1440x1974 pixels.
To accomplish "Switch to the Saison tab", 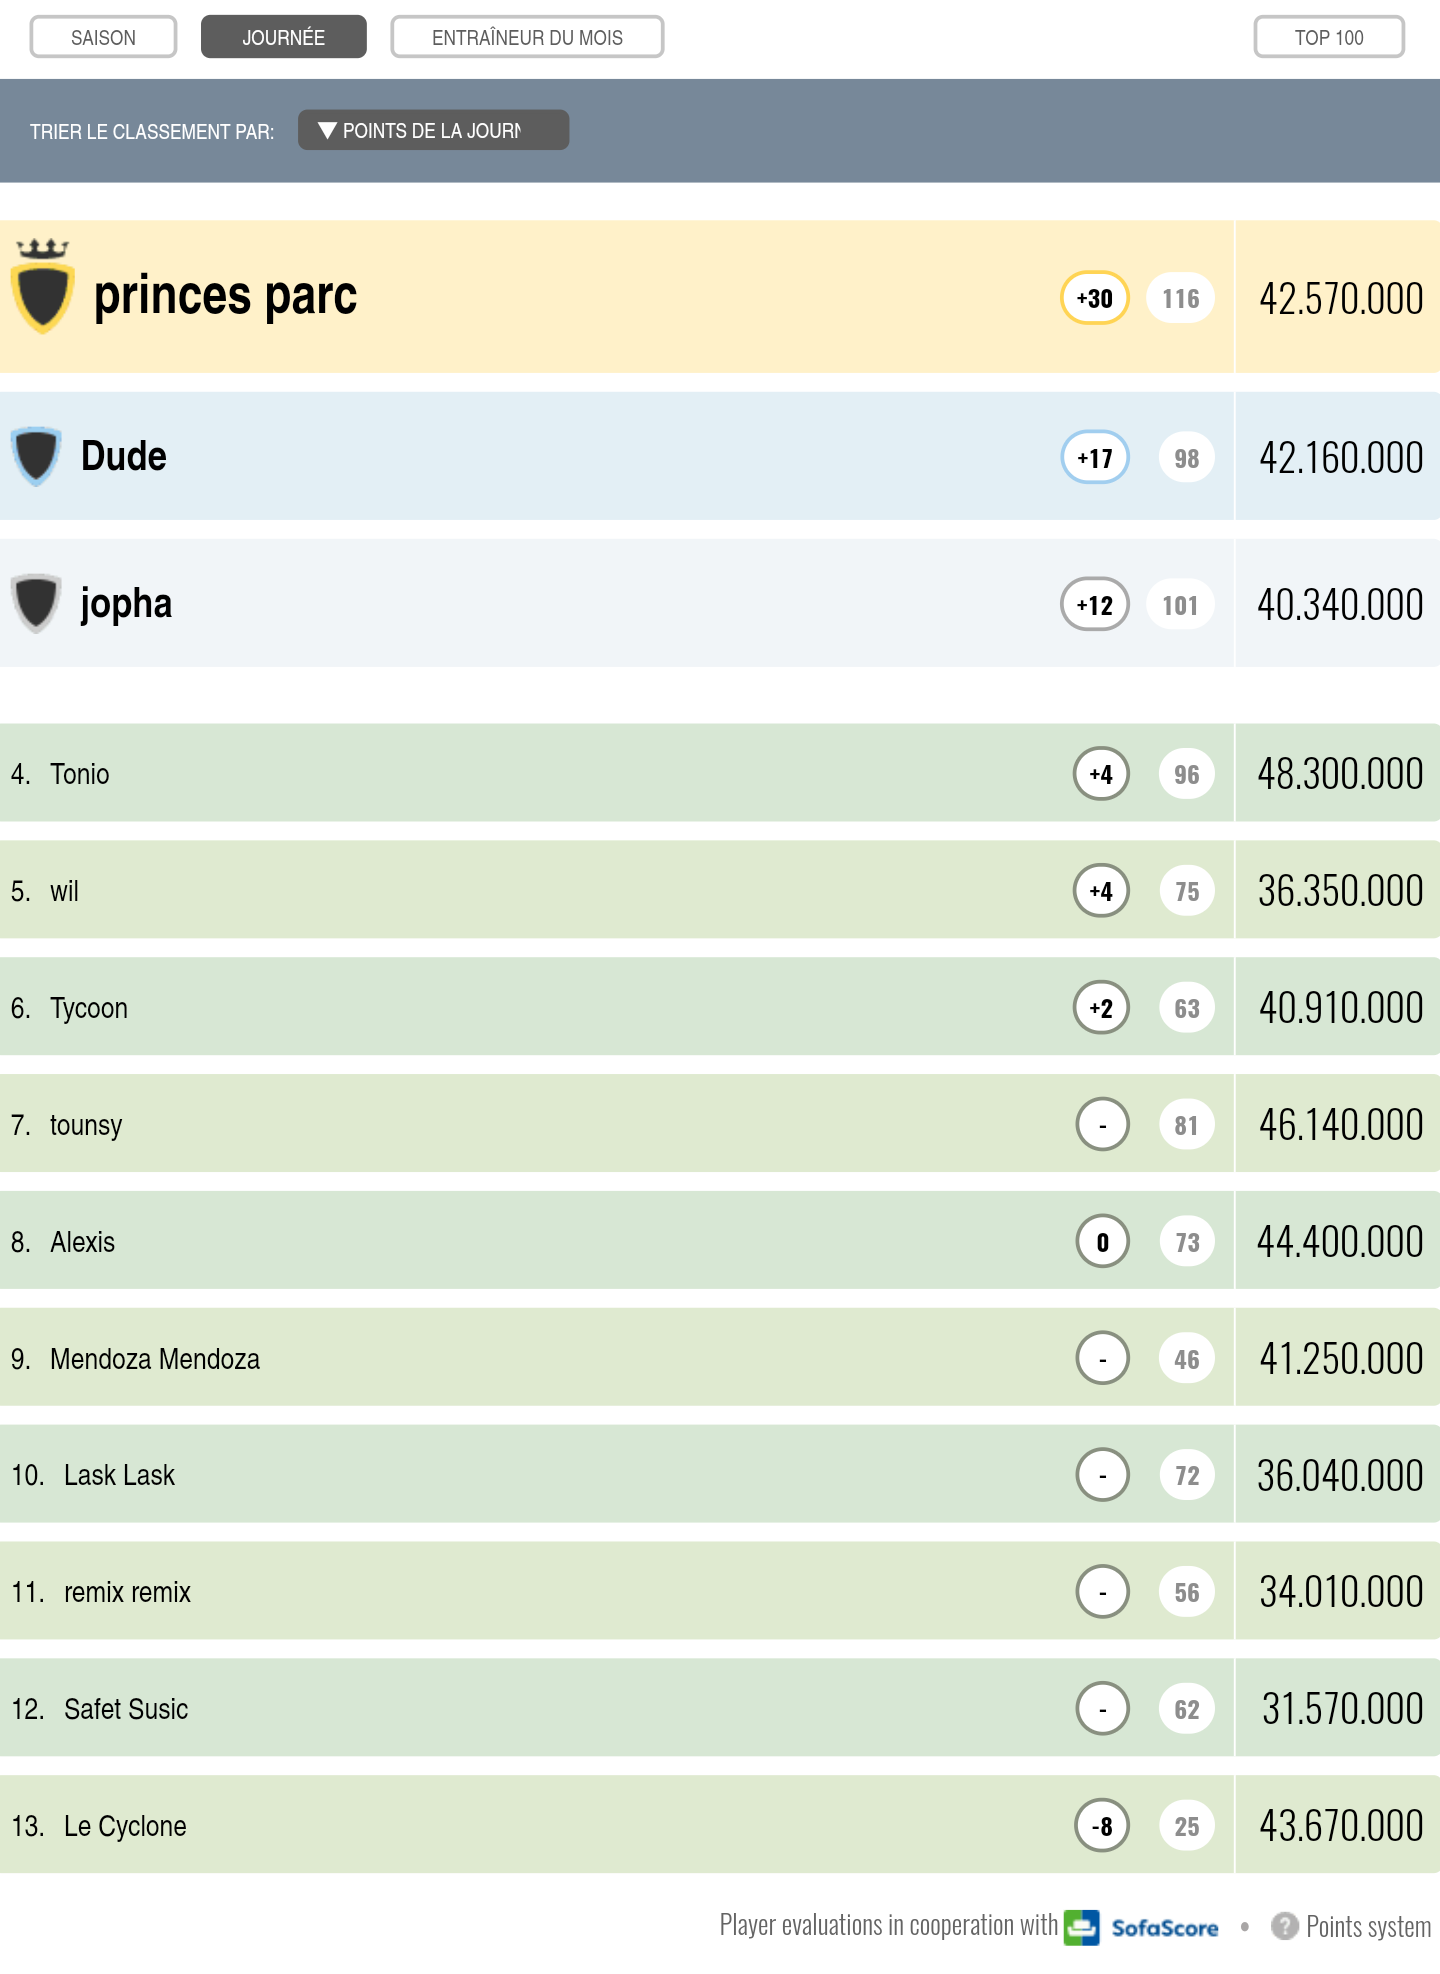I will click(x=103, y=37).
